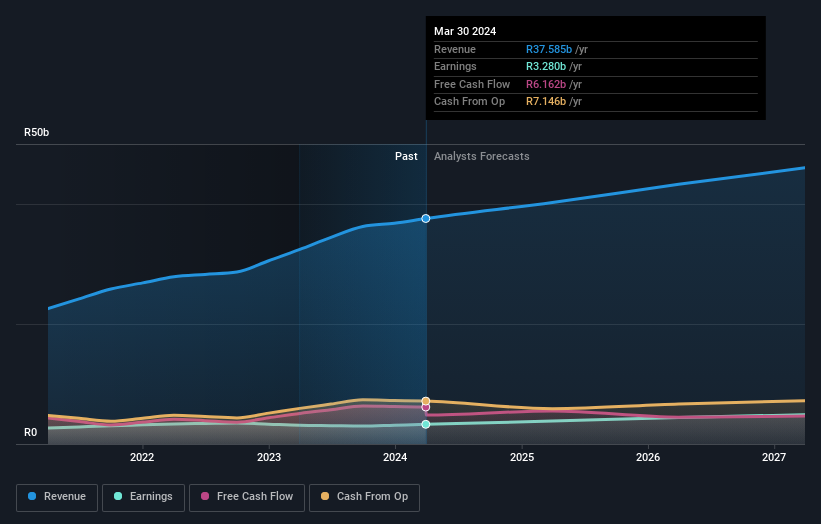Toggle the Cash From Op legend button
The image size is (821, 524).
[364, 497]
